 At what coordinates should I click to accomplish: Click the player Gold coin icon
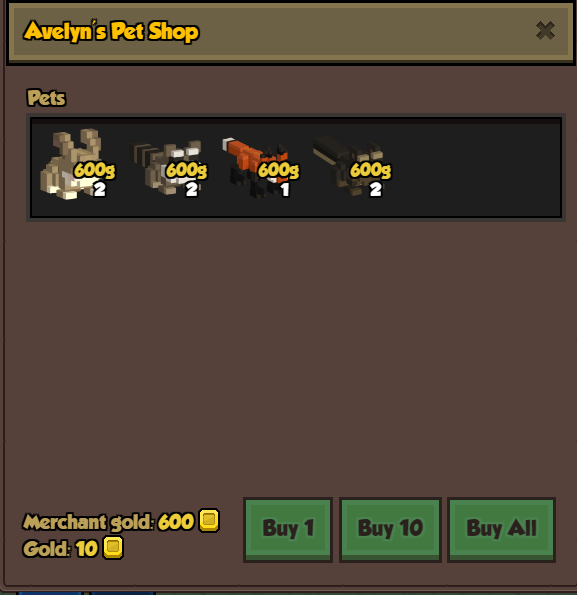(113, 547)
